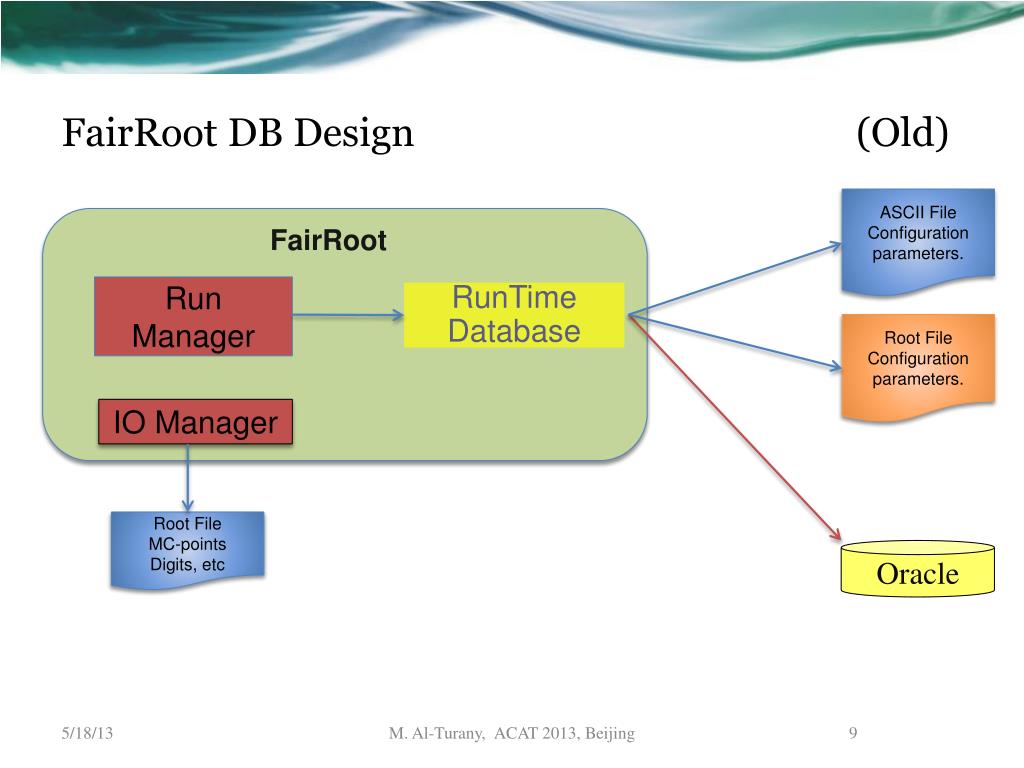Select the yellow Oracle database cylinder
Image resolution: width=1024 pixels, height=768 pixels.
pyautogui.click(x=918, y=568)
